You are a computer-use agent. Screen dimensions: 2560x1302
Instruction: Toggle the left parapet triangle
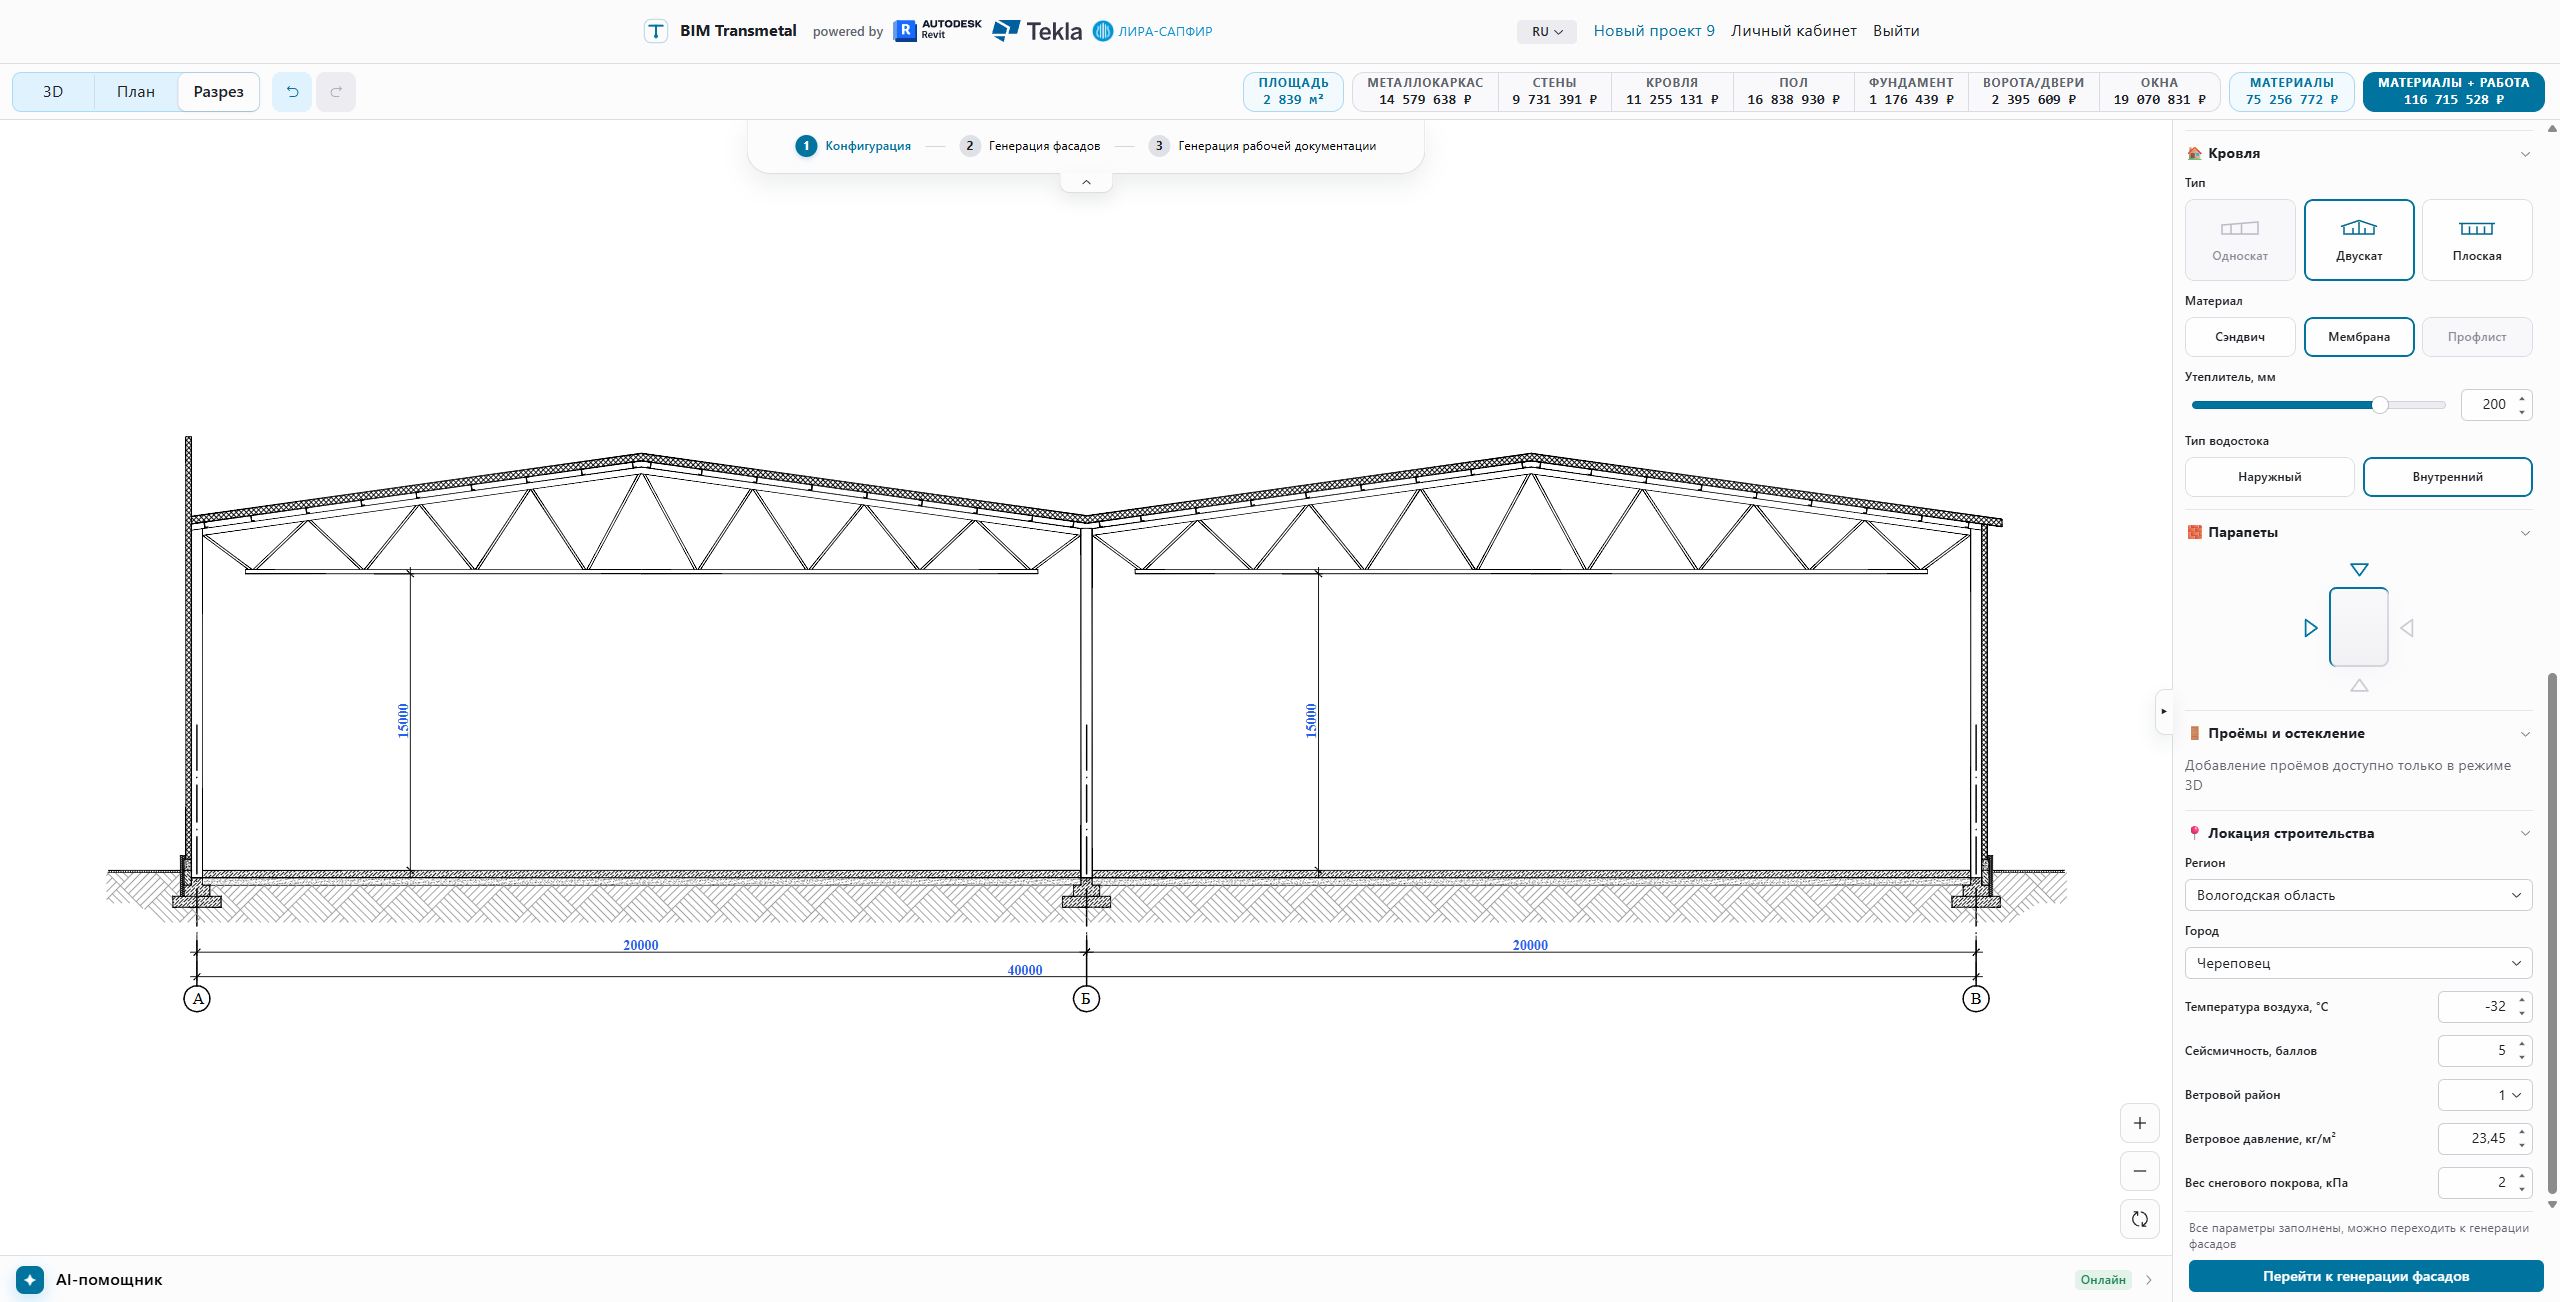tap(2310, 628)
